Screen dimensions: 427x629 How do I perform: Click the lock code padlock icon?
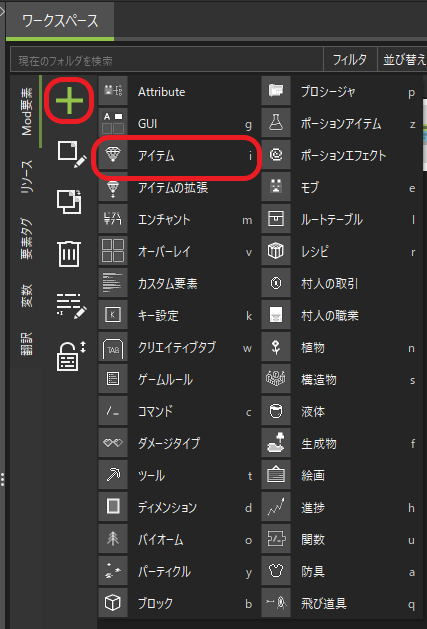click(x=71, y=356)
